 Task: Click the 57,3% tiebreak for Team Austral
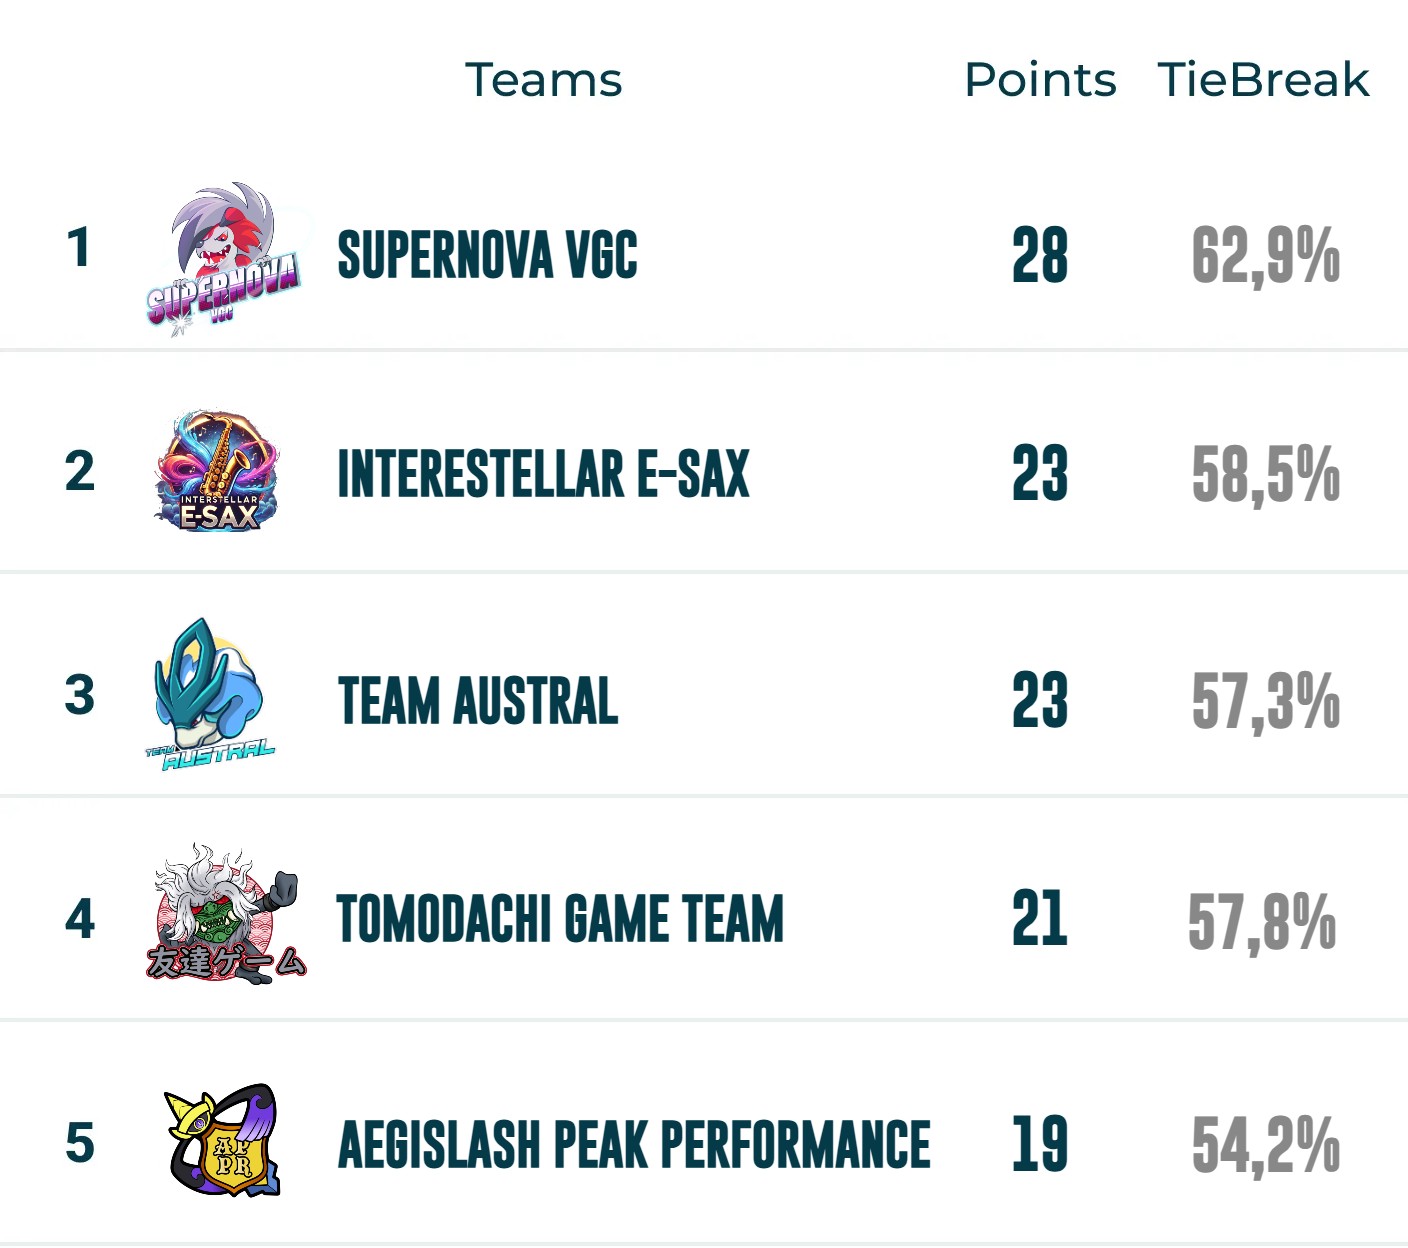(1265, 700)
